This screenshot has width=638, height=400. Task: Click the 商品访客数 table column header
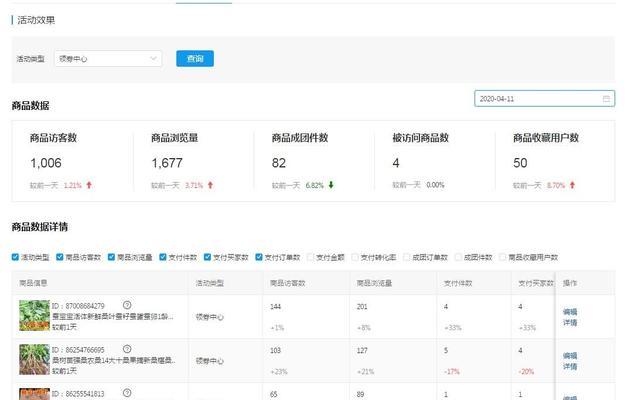click(288, 283)
